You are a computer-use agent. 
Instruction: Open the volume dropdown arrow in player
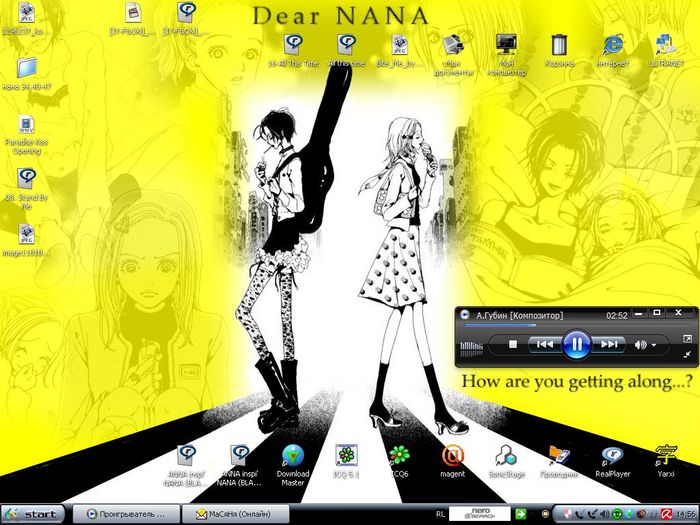tap(654, 345)
